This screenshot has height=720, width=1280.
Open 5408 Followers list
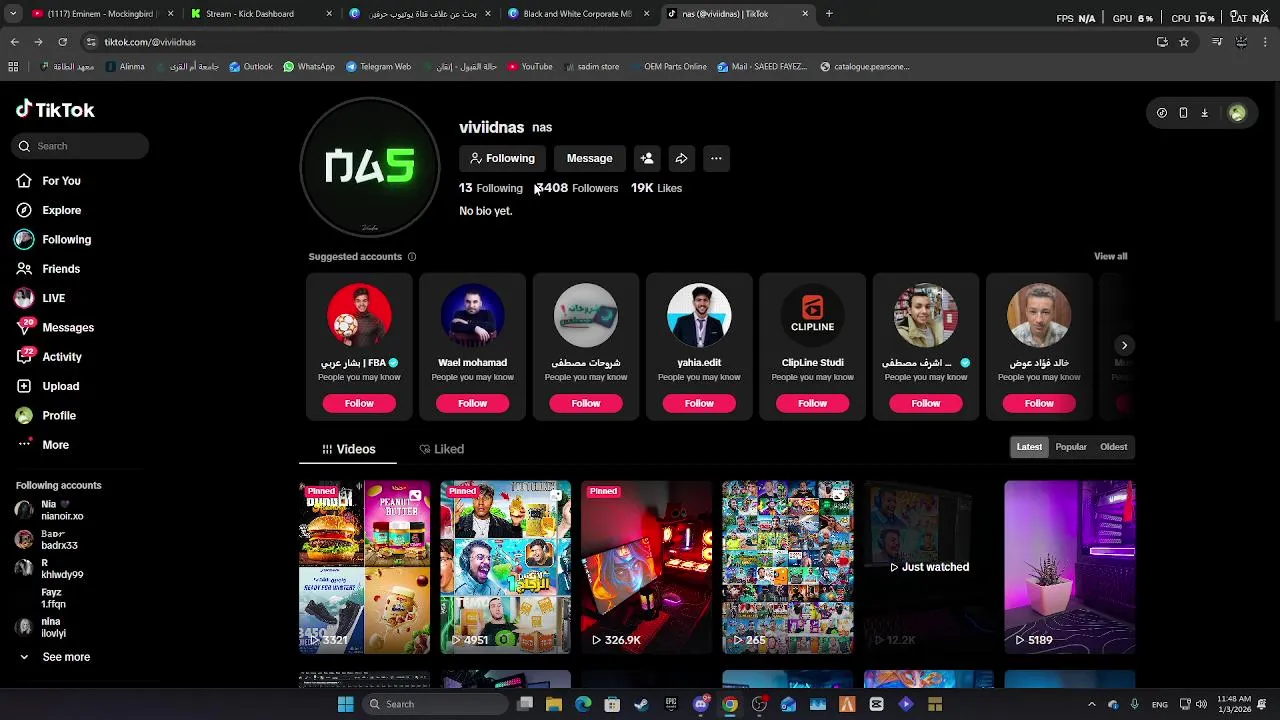point(576,188)
